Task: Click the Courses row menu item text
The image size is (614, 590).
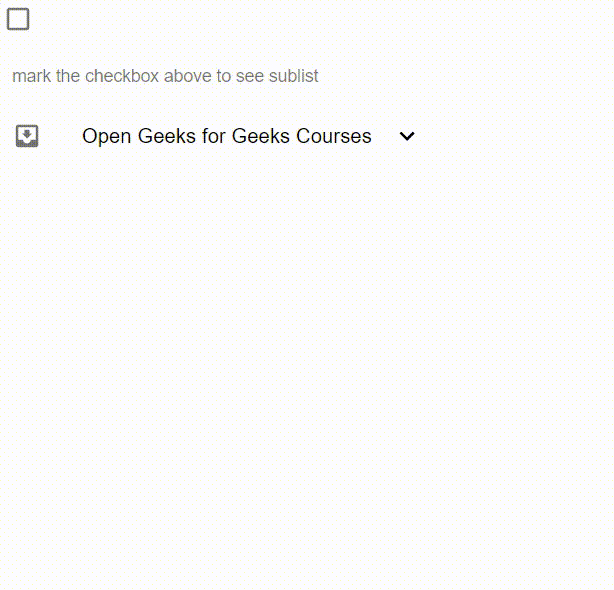Action: (x=226, y=136)
